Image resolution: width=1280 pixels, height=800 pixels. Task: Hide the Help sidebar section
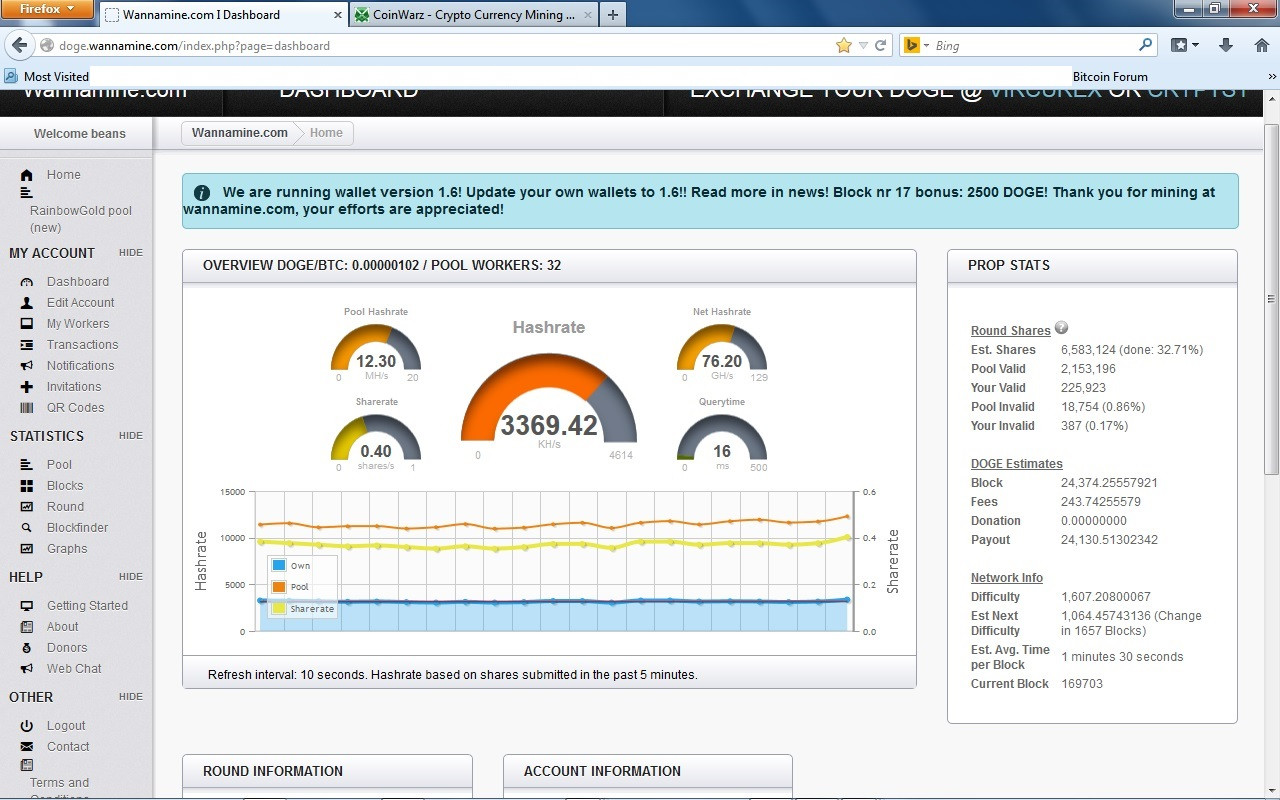click(130, 577)
